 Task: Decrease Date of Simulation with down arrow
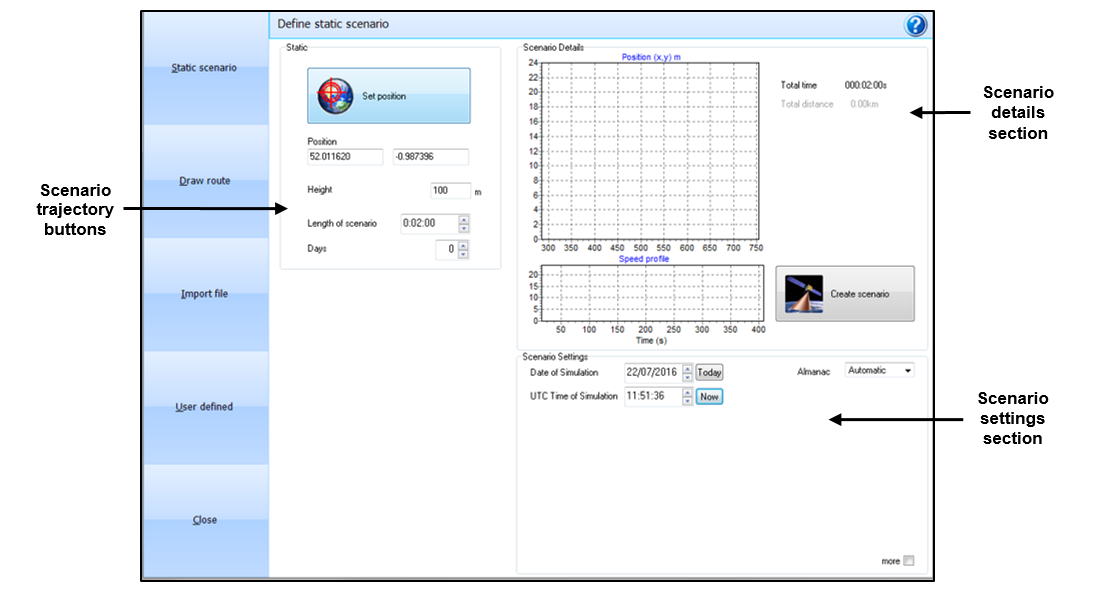click(x=688, y=377)
